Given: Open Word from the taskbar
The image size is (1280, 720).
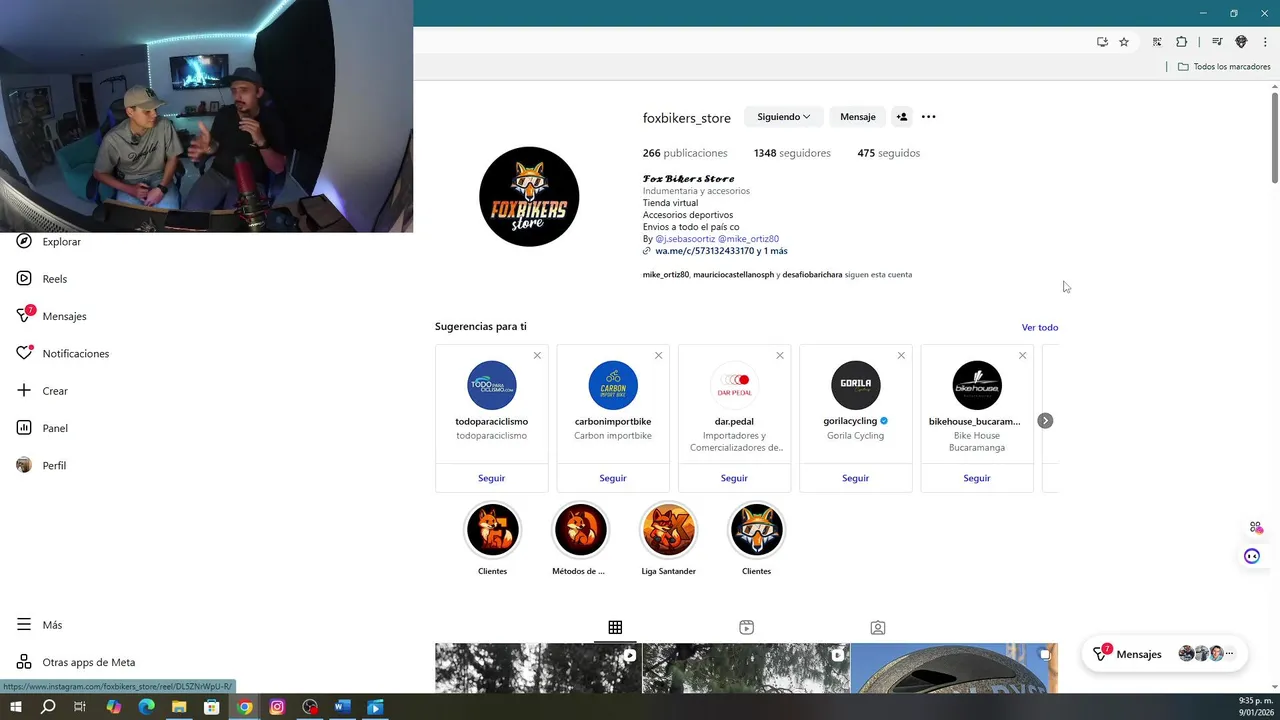Looking at the screenshot, I should tap(342, 707).
